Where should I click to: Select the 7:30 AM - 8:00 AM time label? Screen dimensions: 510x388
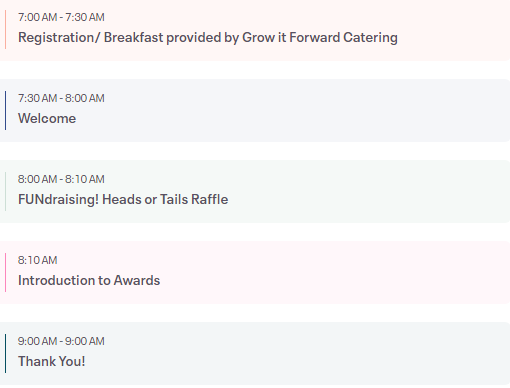(61, 98)
